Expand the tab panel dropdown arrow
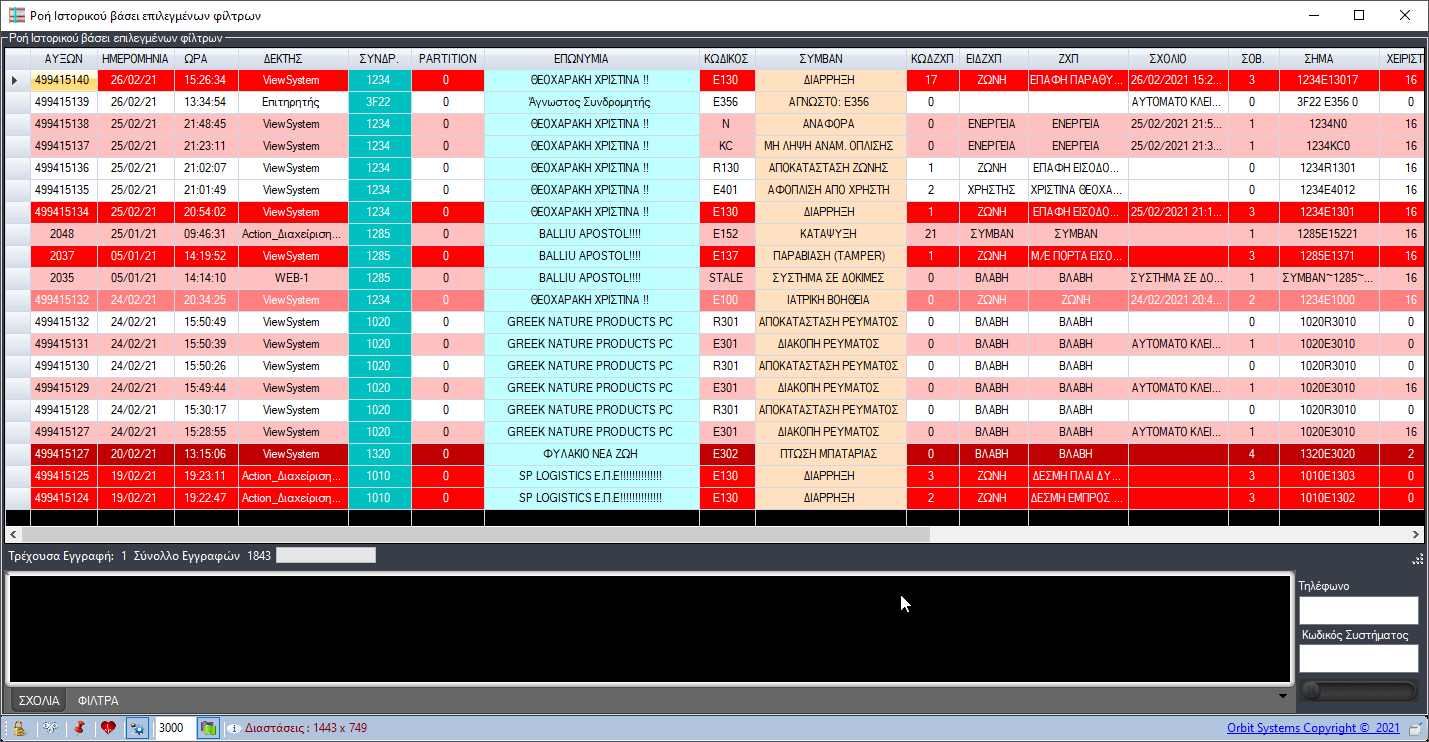 point(1283,696)
